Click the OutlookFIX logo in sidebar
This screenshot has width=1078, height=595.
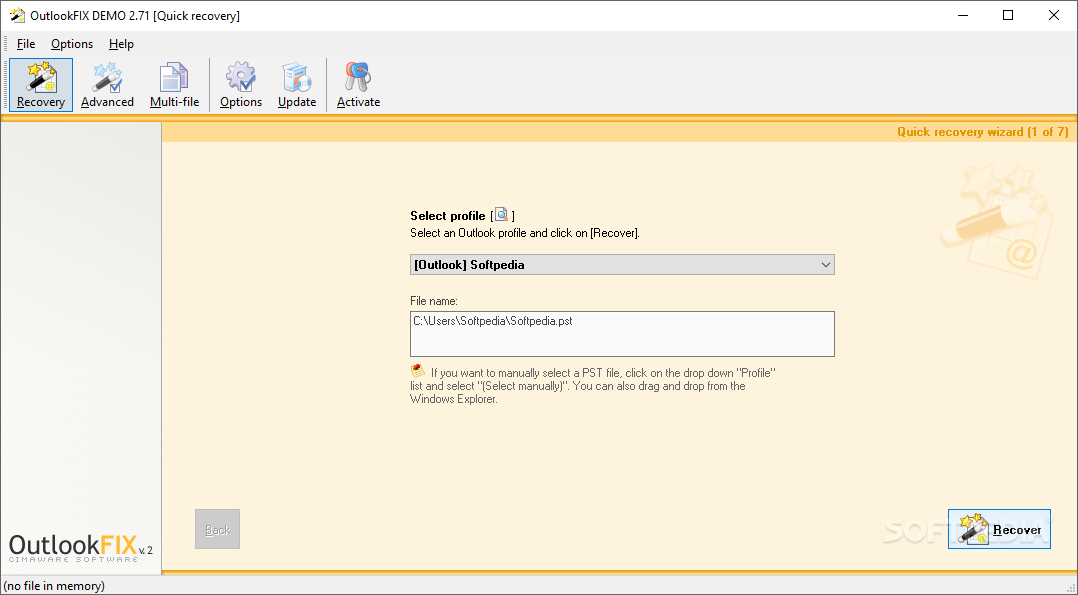tap(80, 548)
